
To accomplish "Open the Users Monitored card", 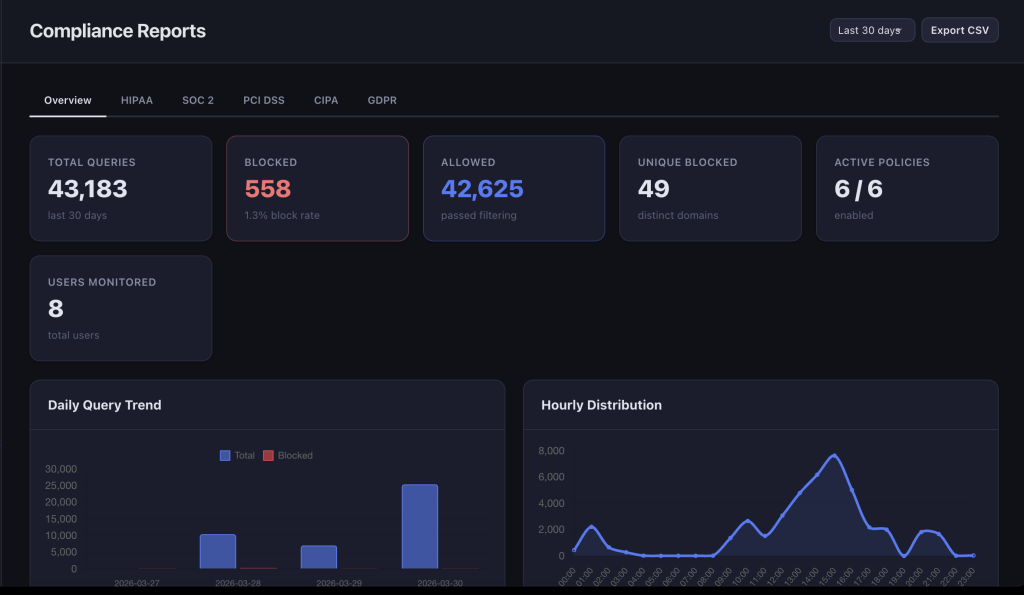I will tap(120, 308).
